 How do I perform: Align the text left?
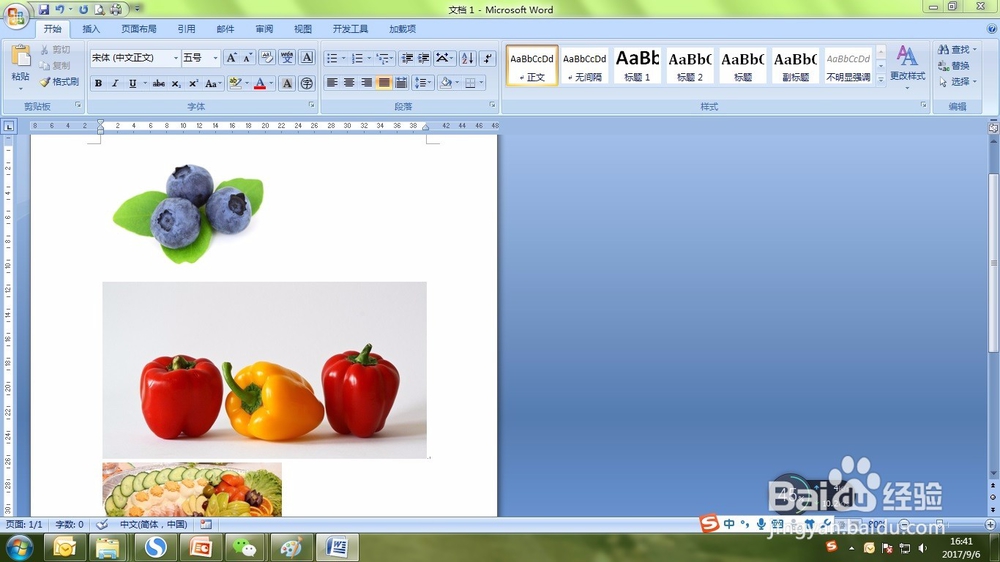coord(332,82)
